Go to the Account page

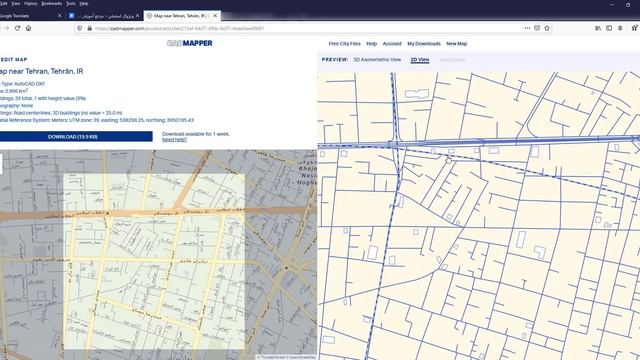pos(392,44)
